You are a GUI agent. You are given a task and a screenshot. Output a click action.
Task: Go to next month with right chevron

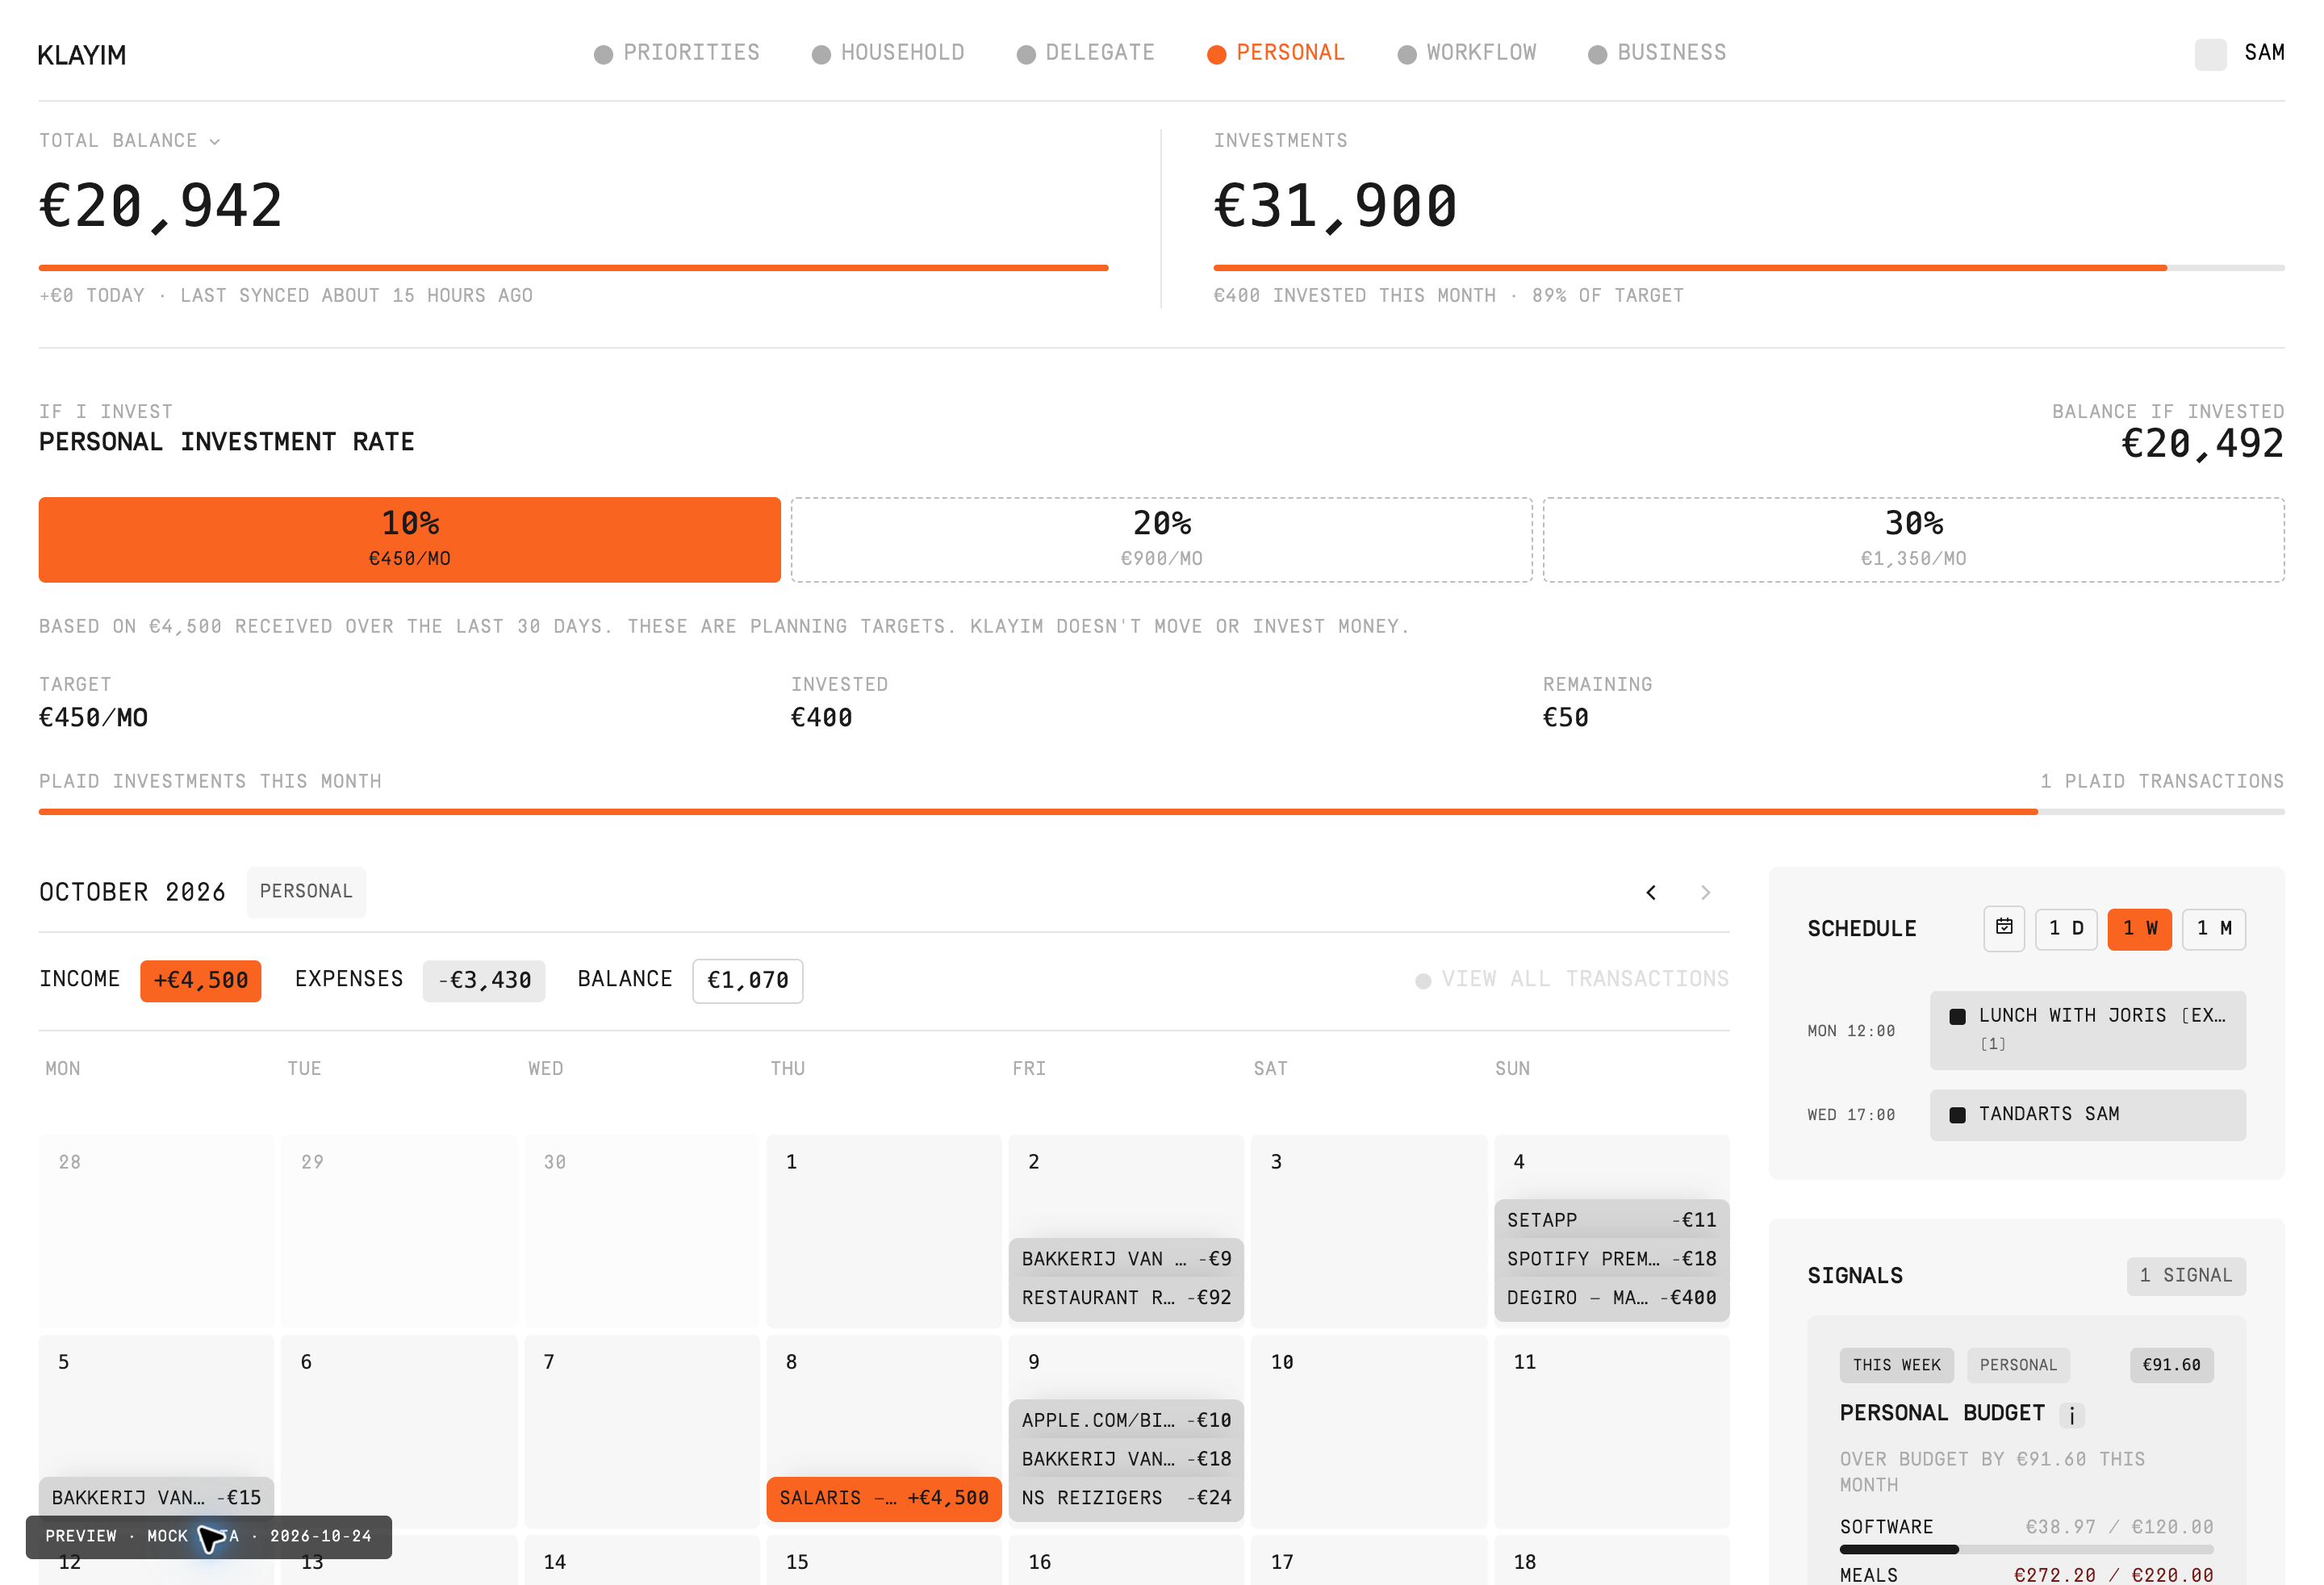[x=1705, y=892]
